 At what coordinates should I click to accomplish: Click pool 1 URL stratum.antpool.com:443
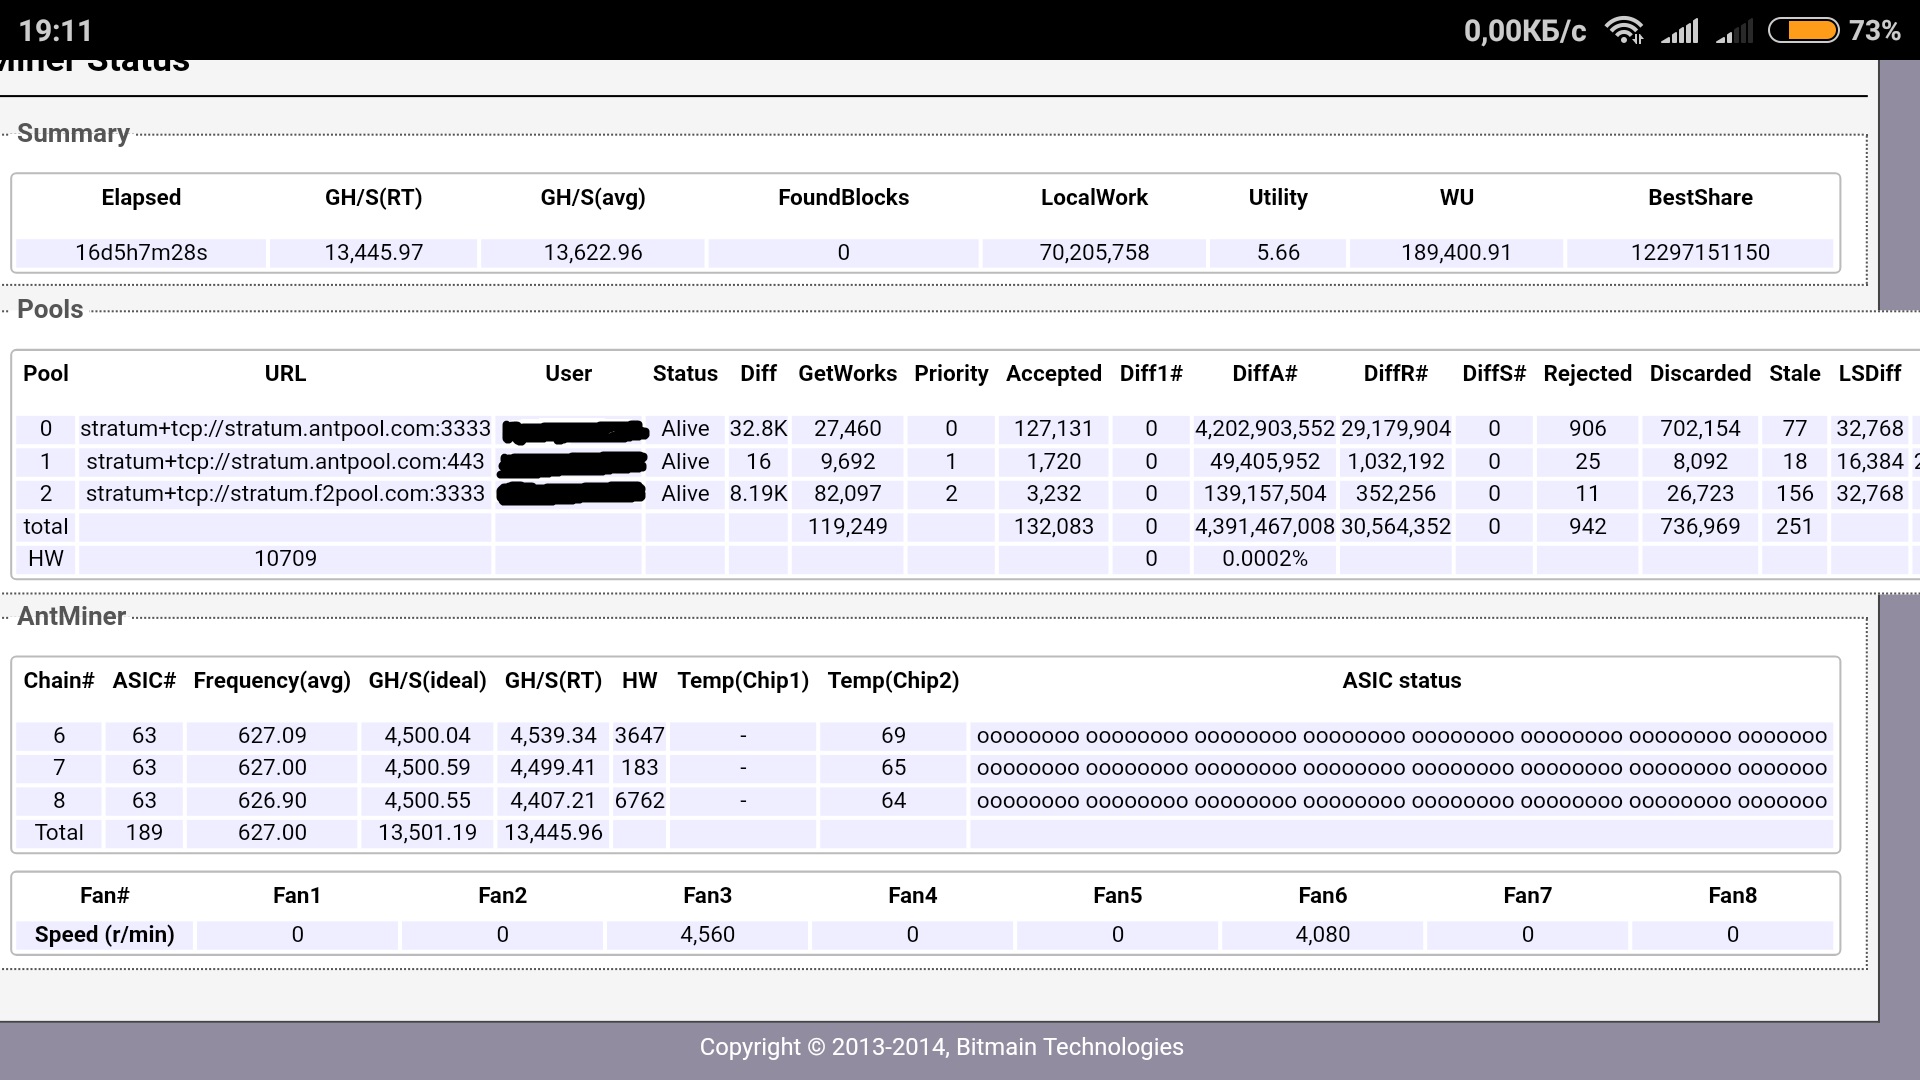pos(285,462)
